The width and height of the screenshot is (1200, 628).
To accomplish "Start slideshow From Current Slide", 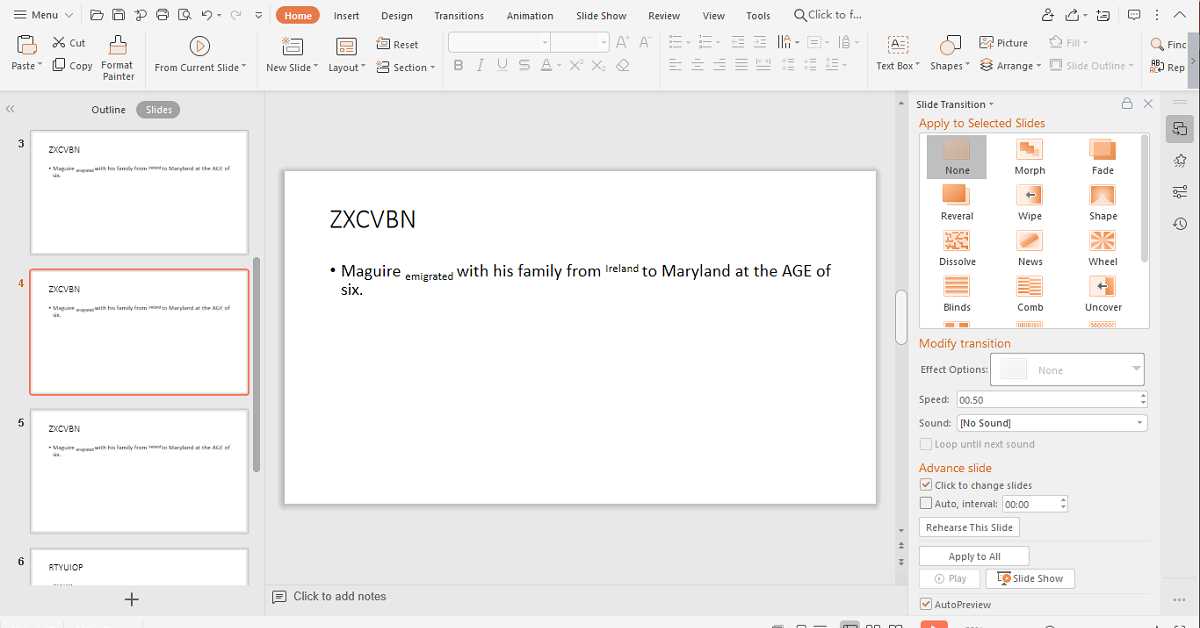I will (x=199, y=46).
